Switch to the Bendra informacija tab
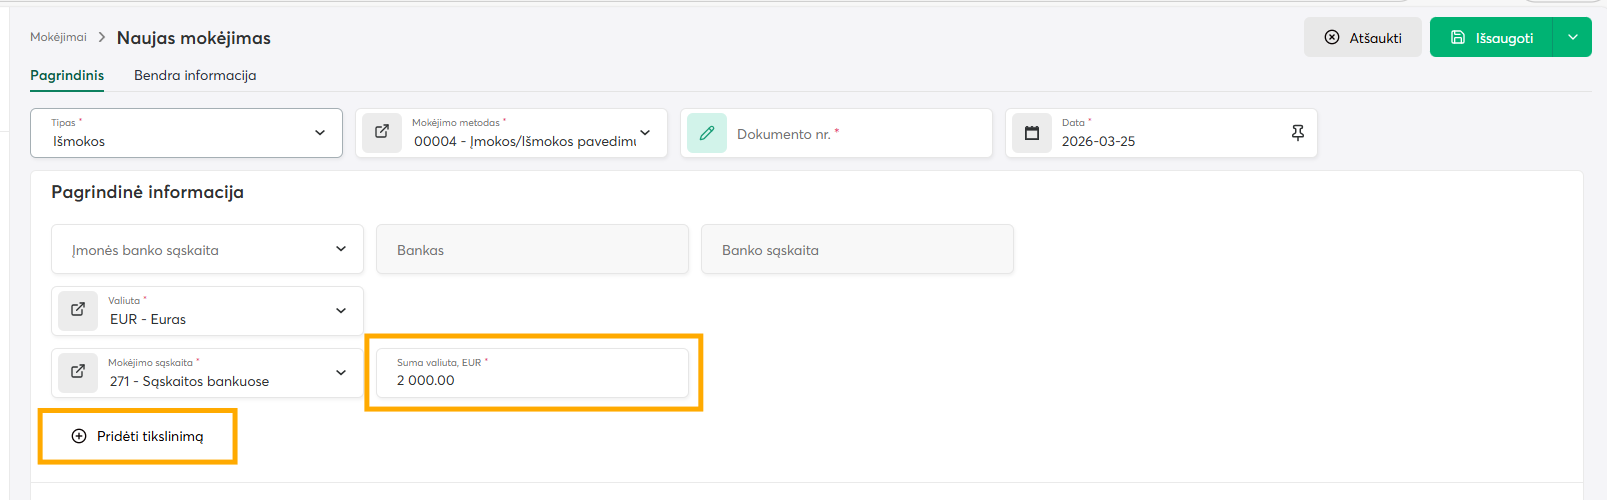 click(x=195, y=75)
